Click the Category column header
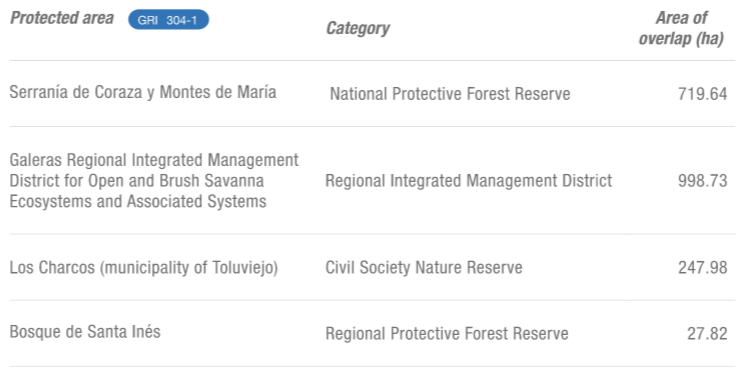749x376 pixels. 358,29
